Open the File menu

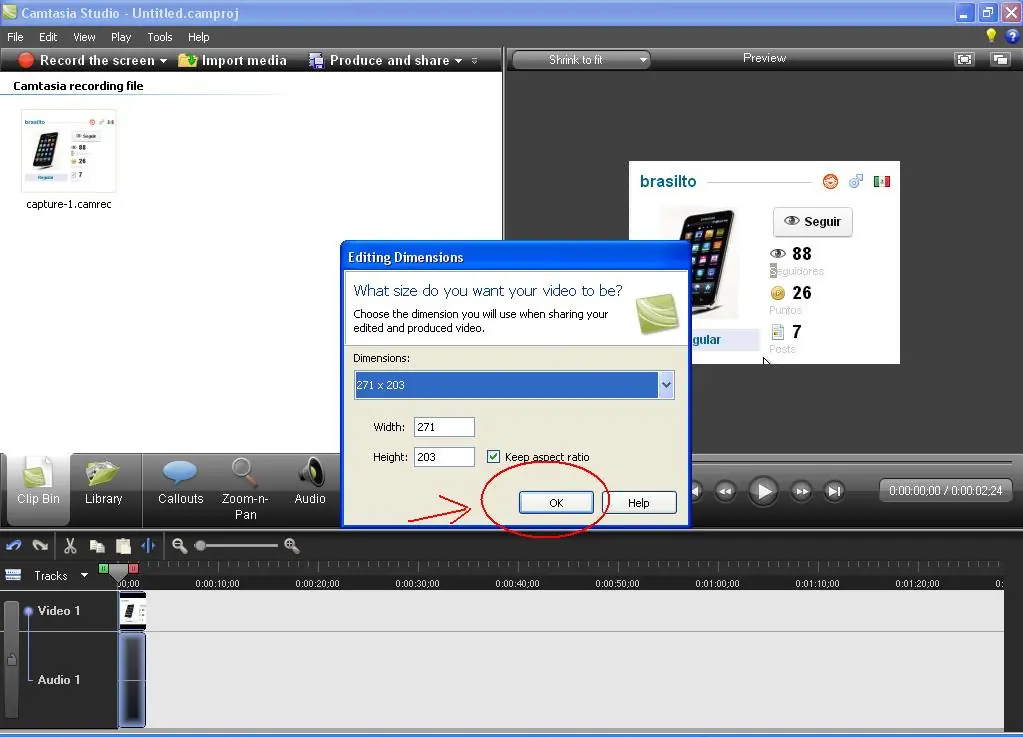(x=15, y=37)
